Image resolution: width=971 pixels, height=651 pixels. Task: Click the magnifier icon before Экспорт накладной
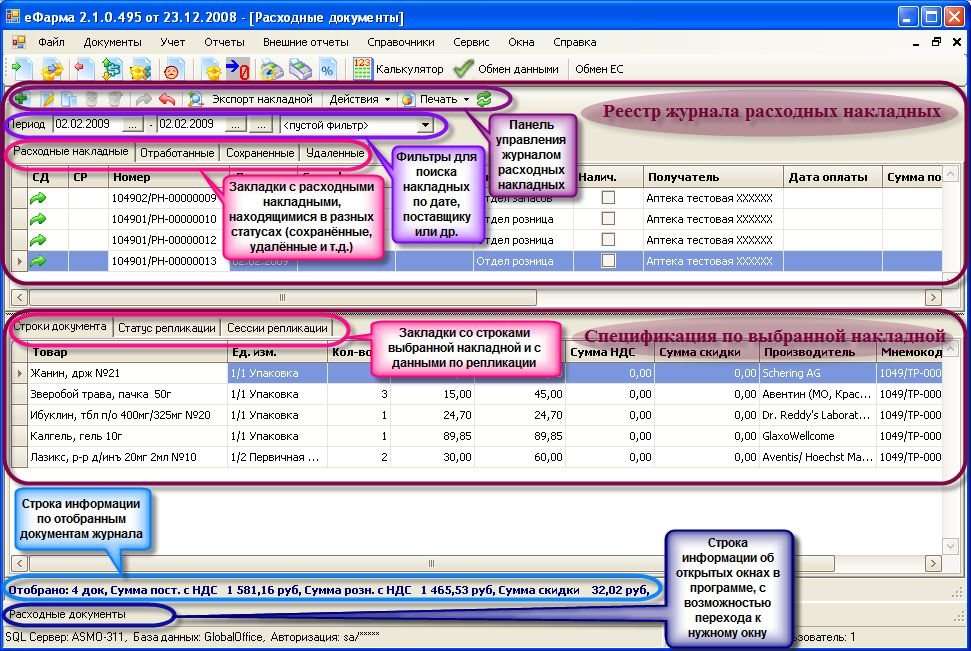coord(196,99)
